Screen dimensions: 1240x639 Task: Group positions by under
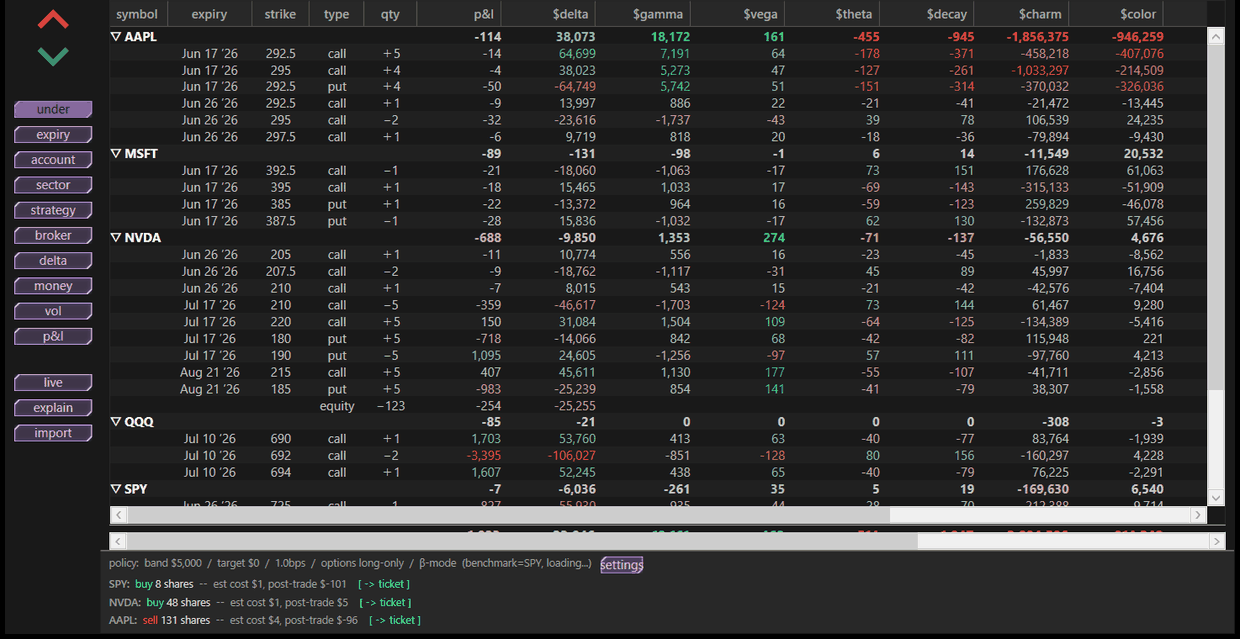coord(53,109)
